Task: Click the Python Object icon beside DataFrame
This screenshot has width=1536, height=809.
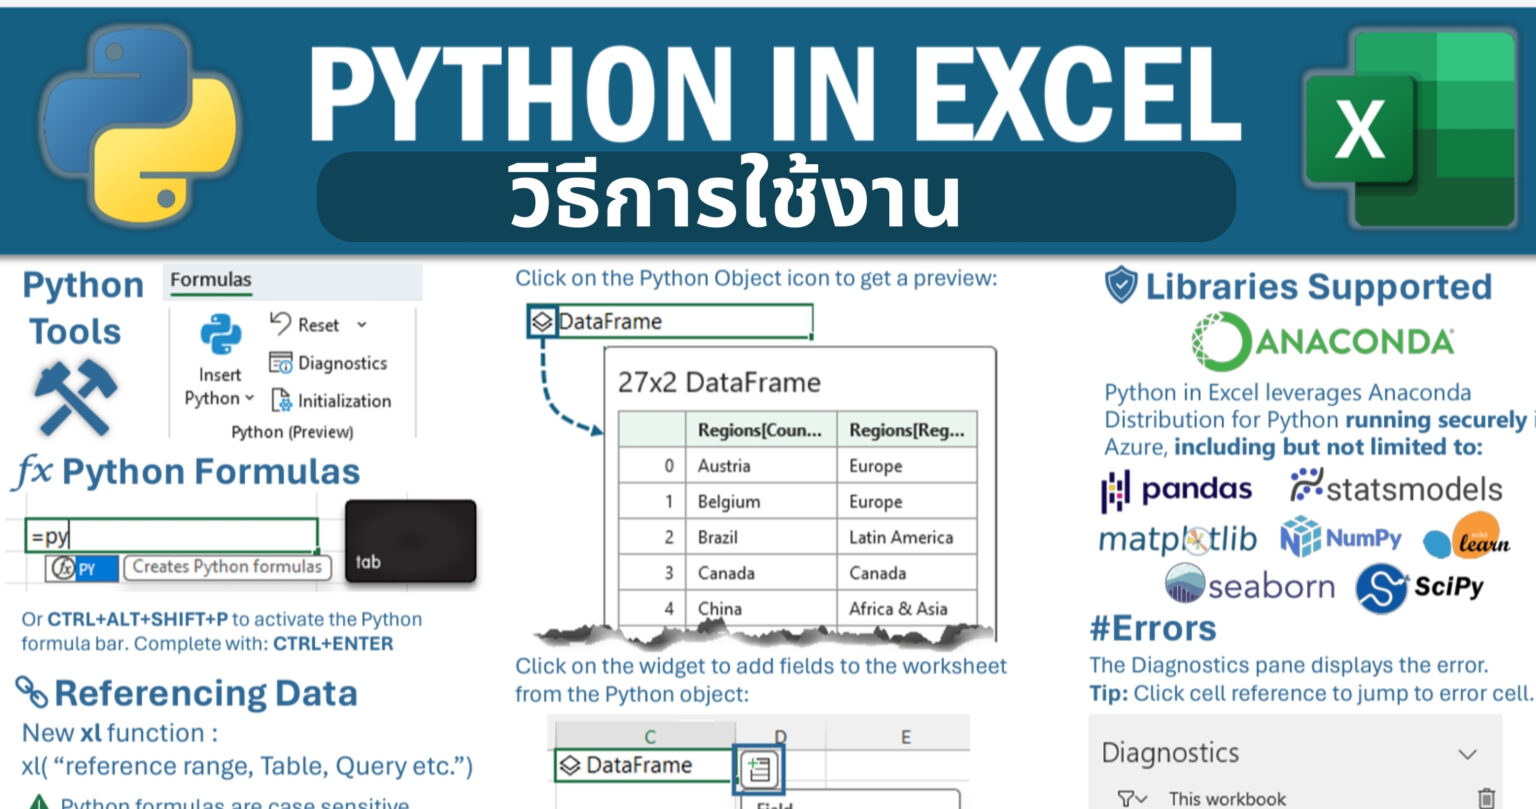Action: (542, 322)
